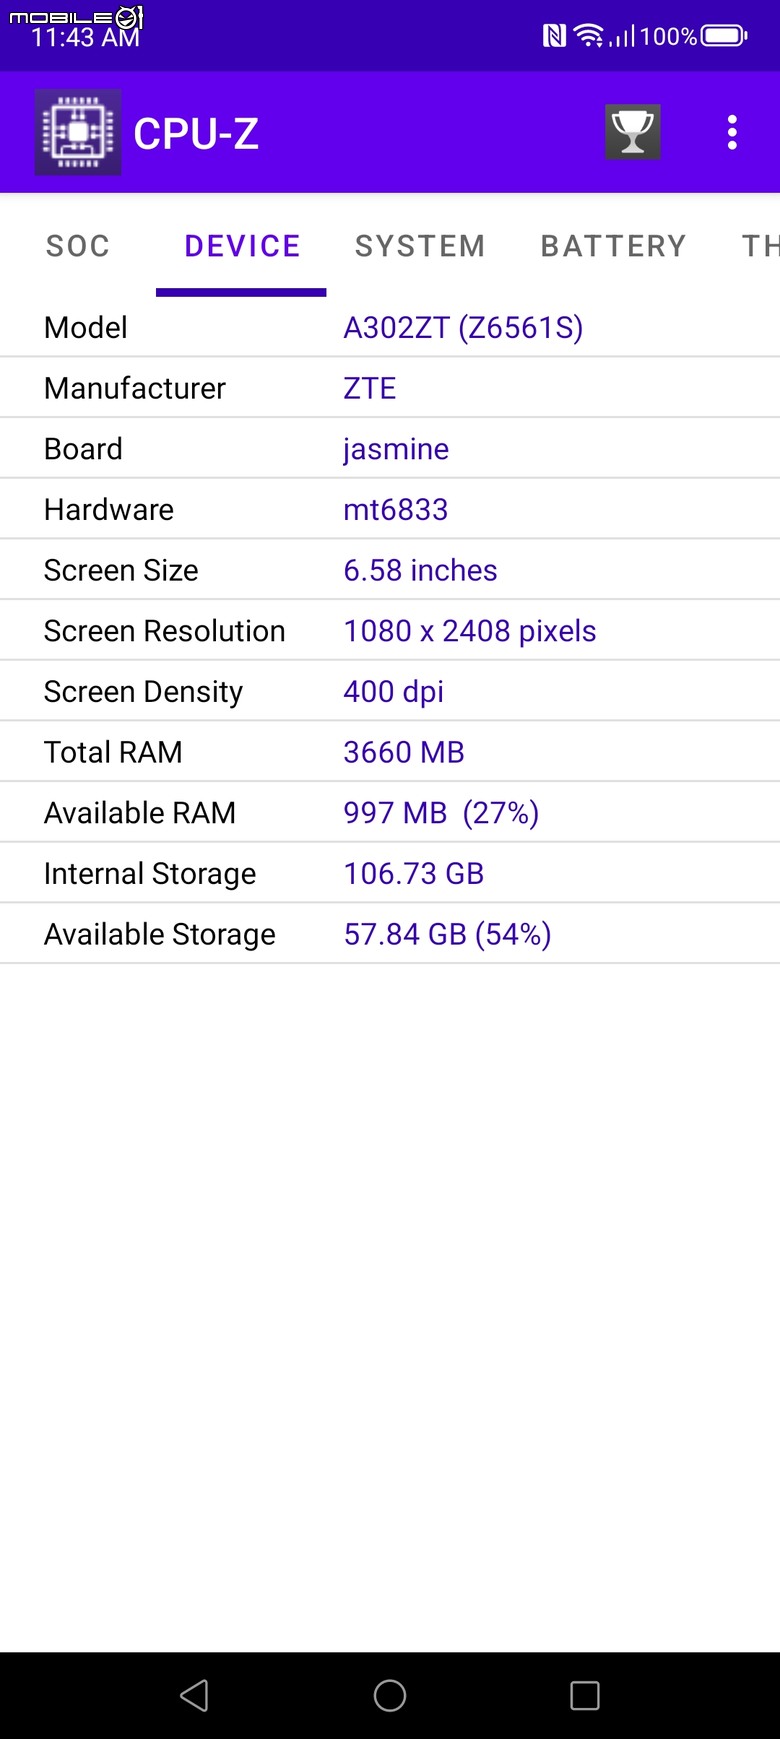The image size is (780, 1739).
Task: Tap the CPU-Z title text
Action: pyautogui.click(x=196, y=133)
